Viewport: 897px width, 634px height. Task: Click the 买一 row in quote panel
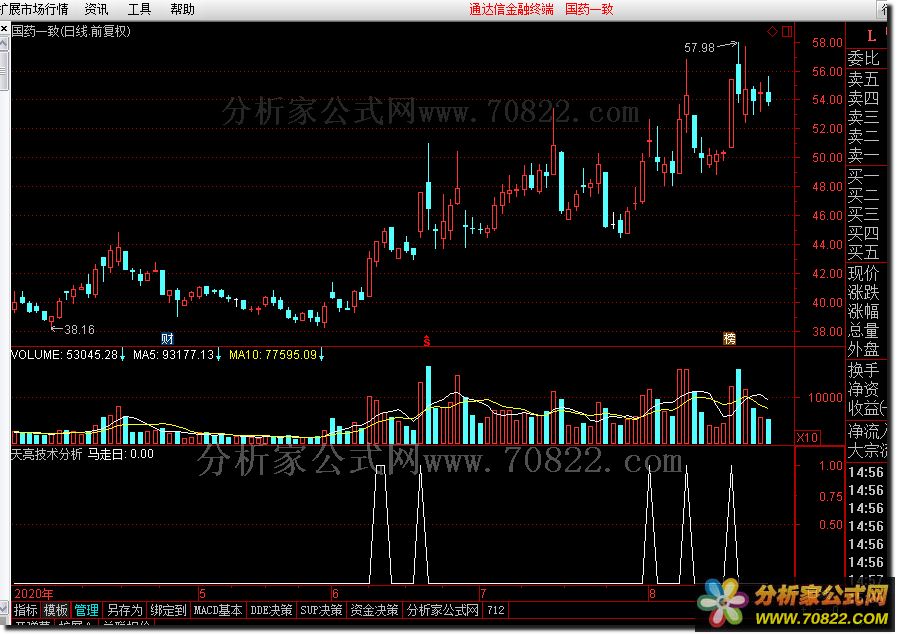pyautogui.click(x=863, y=176)
